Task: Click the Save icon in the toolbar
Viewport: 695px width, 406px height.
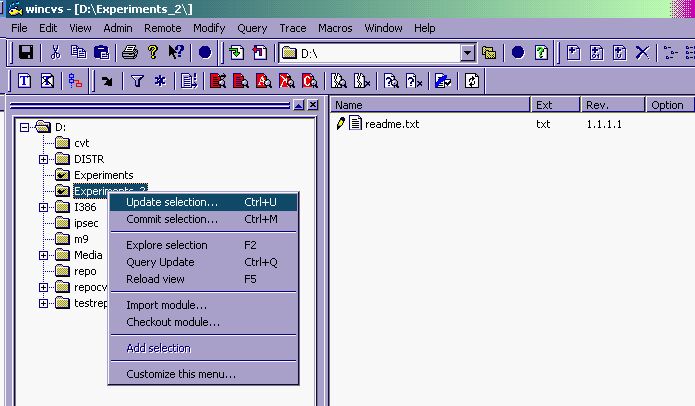Action: coord(26,52)
